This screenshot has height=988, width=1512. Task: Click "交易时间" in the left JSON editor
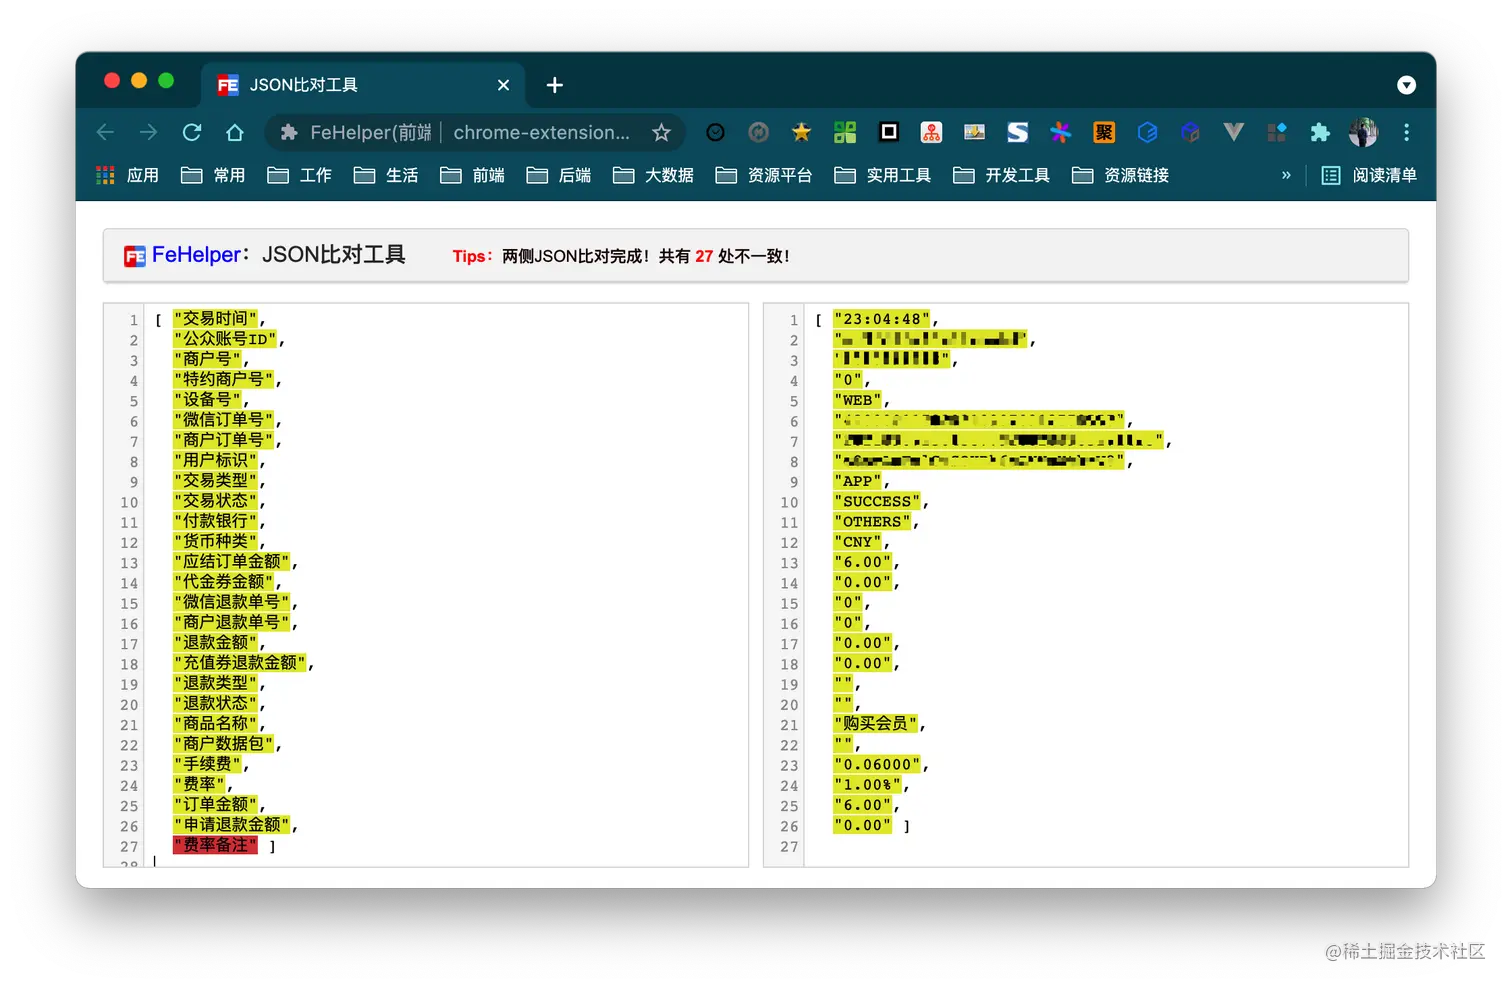(216, 319)
